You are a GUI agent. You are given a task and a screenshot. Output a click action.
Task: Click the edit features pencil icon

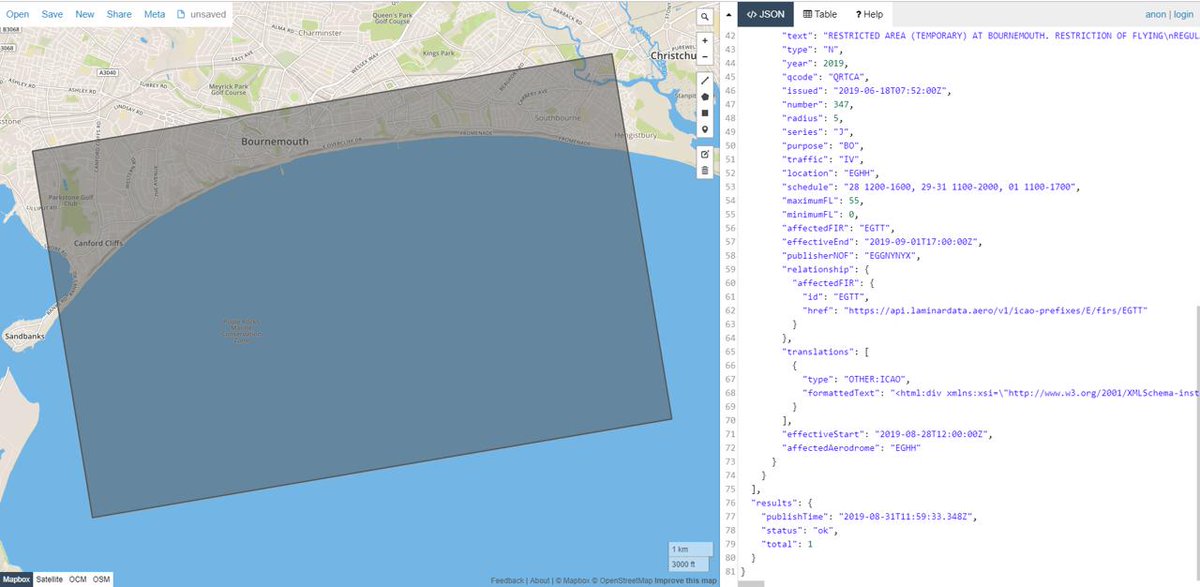pyautogui.click(x=704, y=155)
